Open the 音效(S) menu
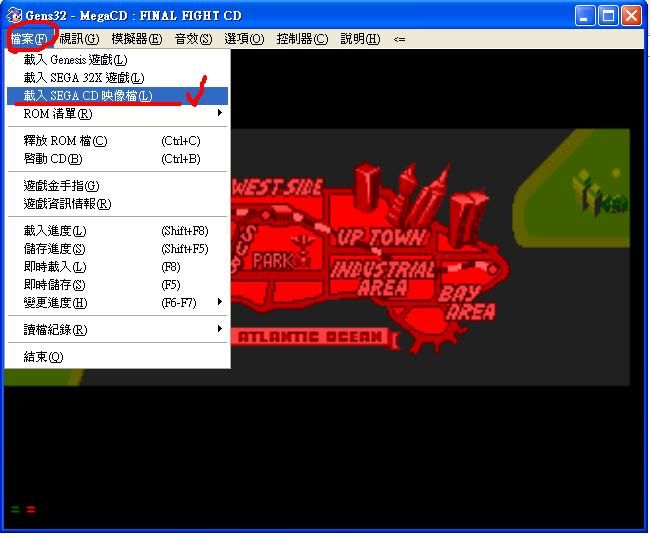Screen dimensions: 650x539 point(193,39)
